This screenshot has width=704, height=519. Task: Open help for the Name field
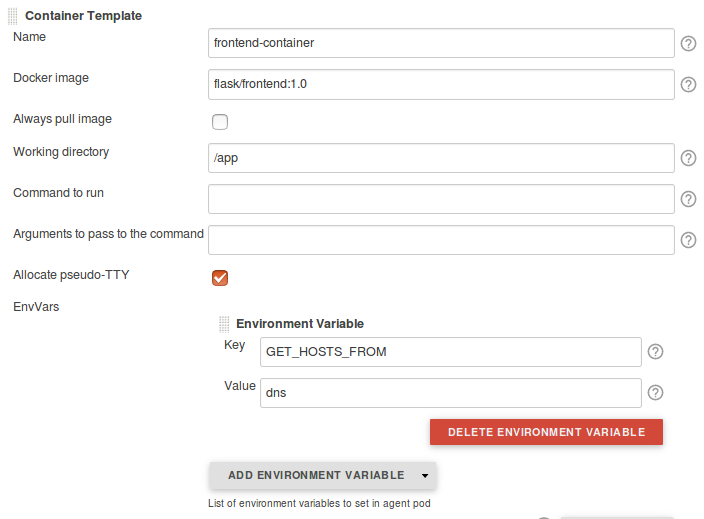688,44
